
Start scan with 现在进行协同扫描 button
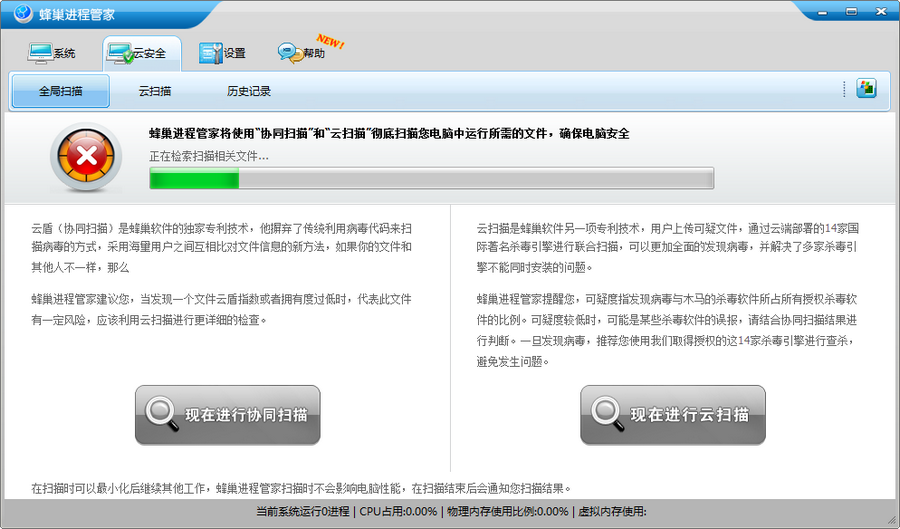pos(228,415)
